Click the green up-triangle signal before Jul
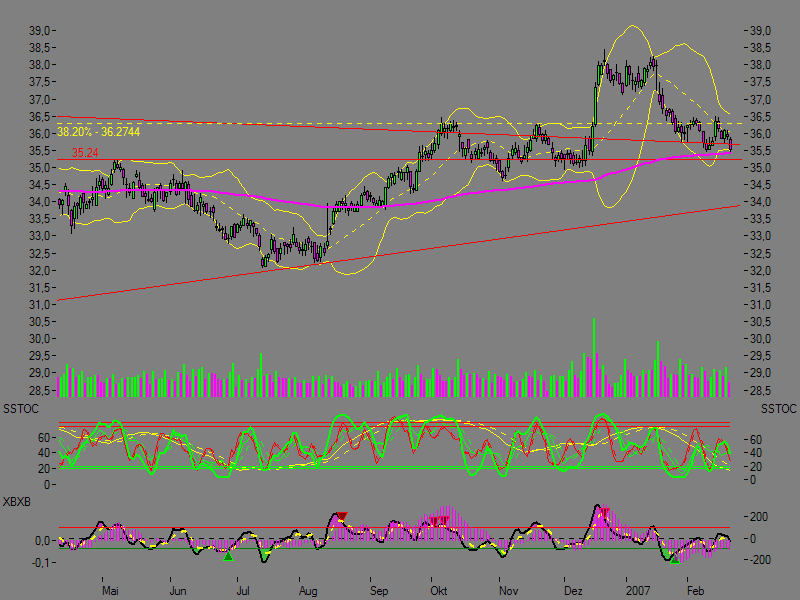The width and height of the screenshot is (800, 600). (228, 555)
